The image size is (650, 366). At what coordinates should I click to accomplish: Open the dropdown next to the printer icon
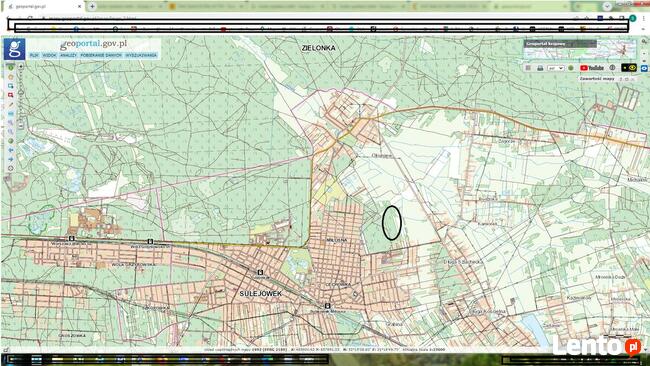pyautogui.click(x=556, y=68)
